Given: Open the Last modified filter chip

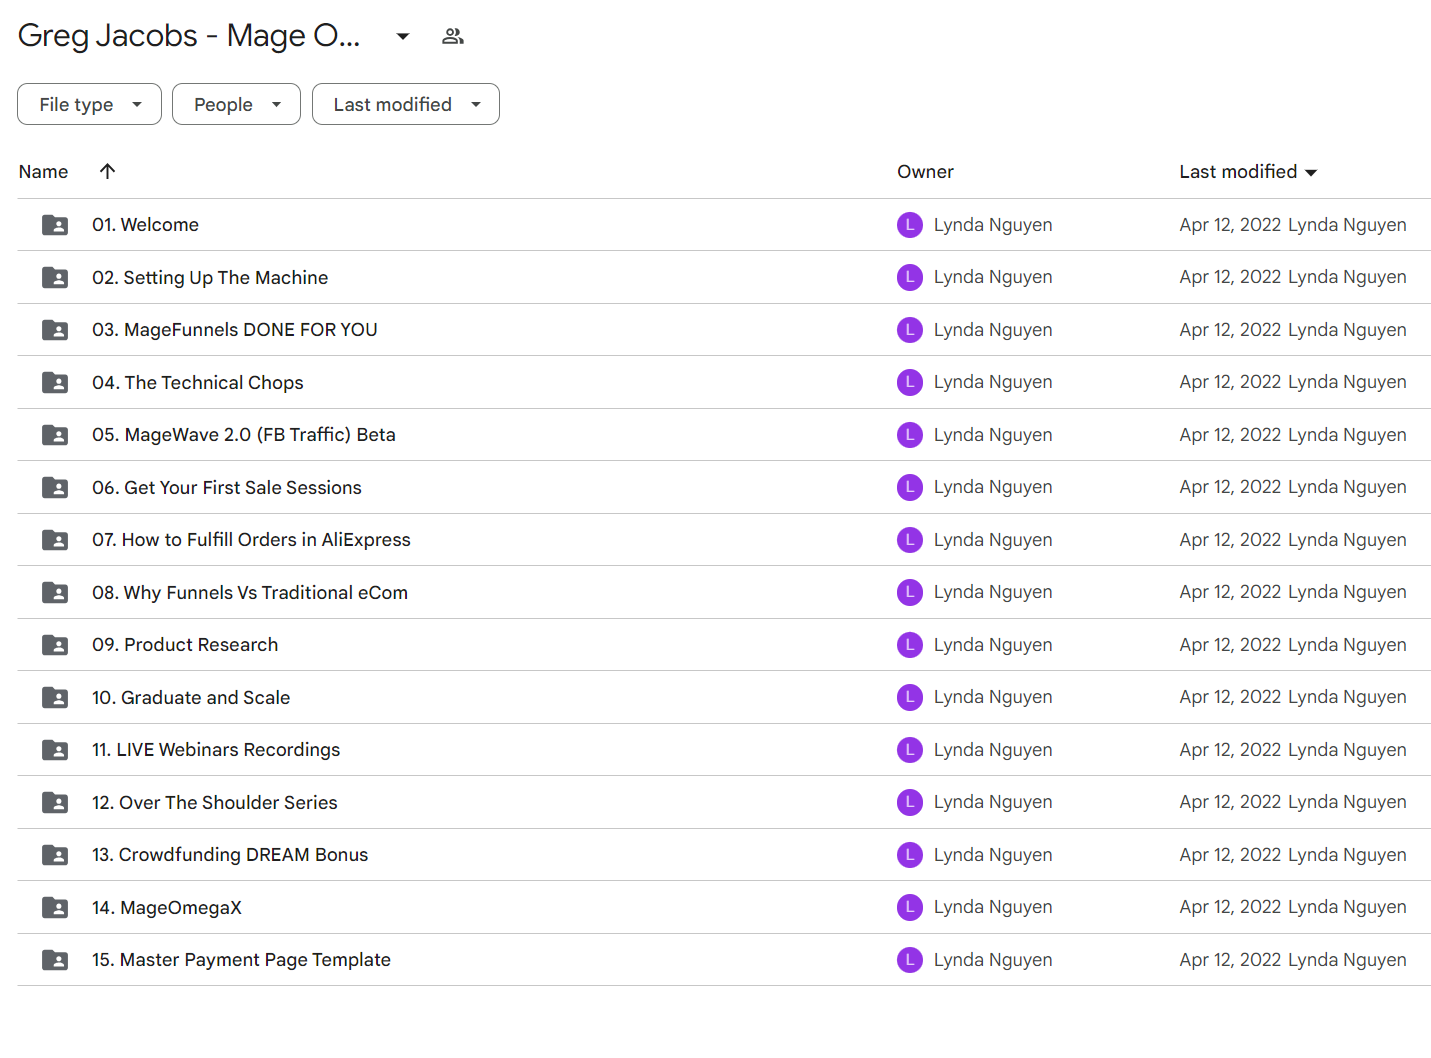Looking at the screenshot, I should (x=405, y=104).
